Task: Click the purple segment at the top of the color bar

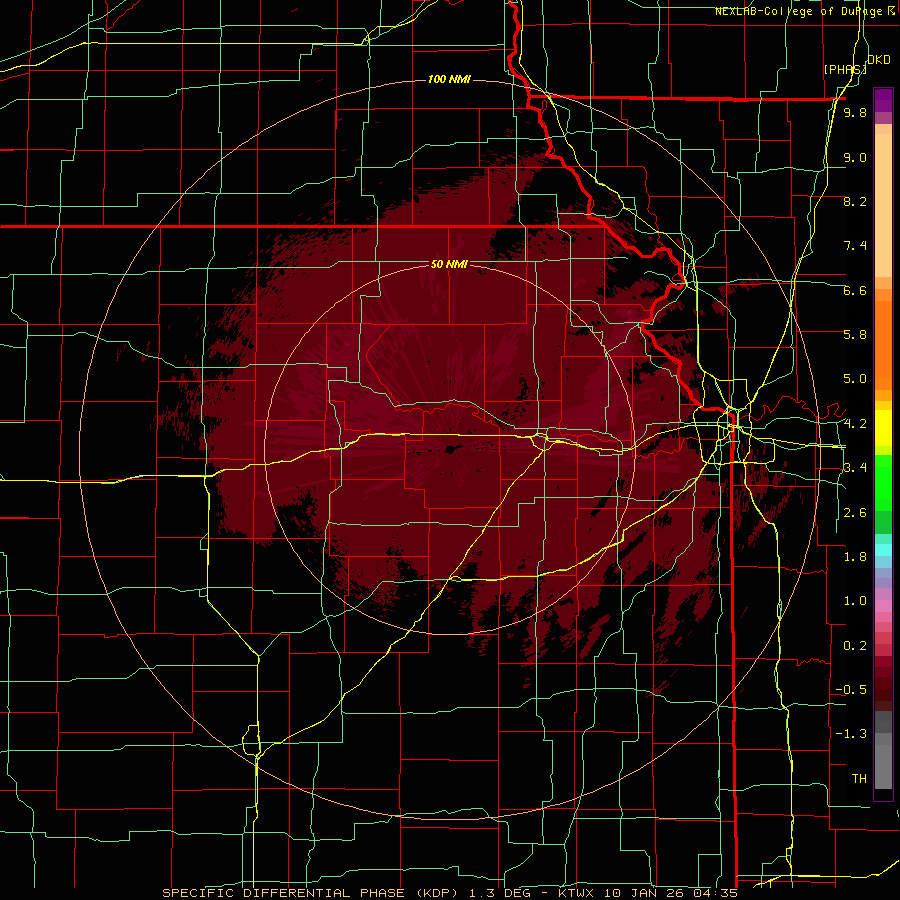Action: (x=883, y=100)
